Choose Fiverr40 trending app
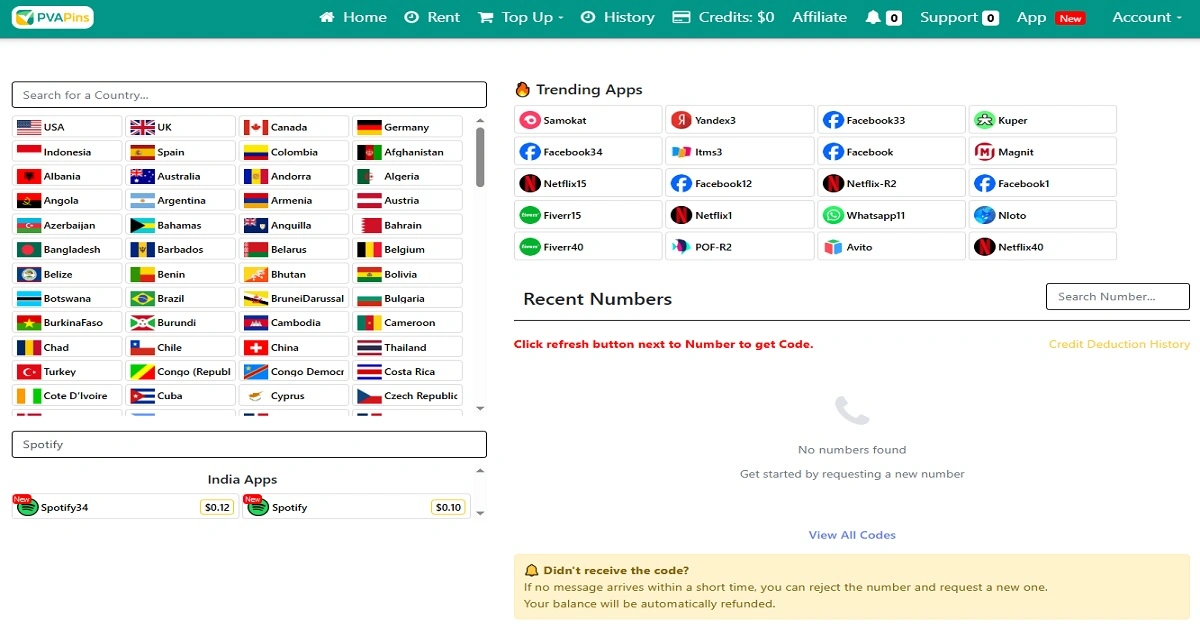 (588, 247)
